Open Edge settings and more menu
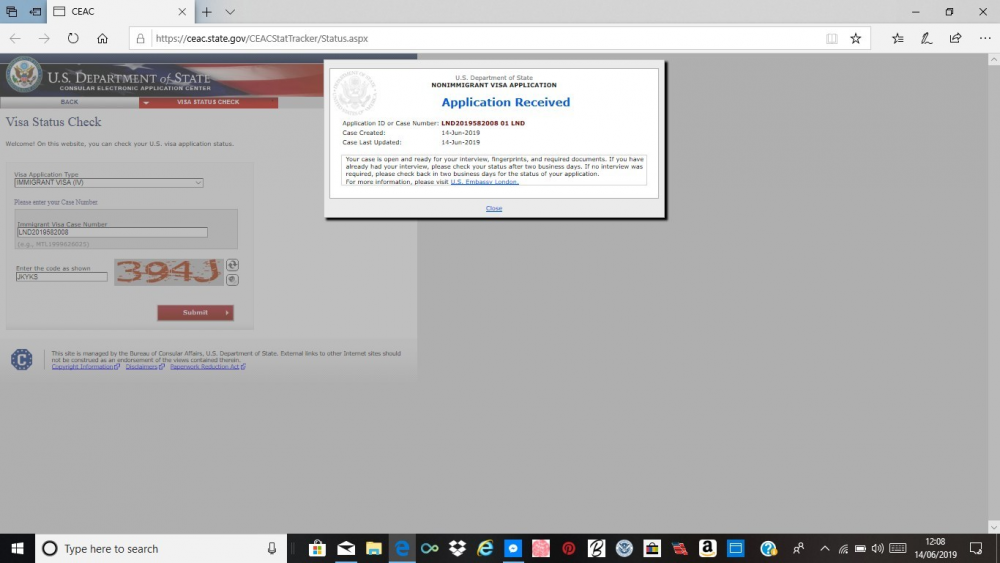Image resolution: width=1000 pixels, height=563 pixels. coord(985,38)
